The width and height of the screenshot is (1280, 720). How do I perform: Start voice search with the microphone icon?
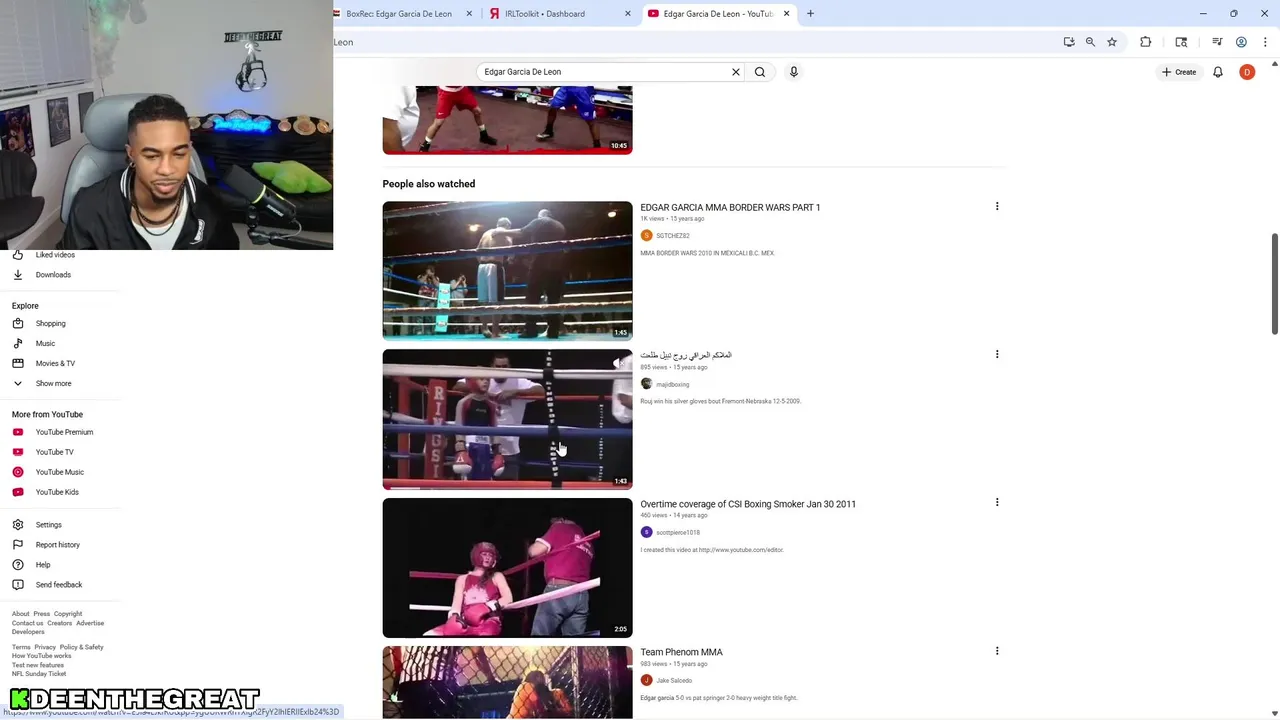click(794, 72)
